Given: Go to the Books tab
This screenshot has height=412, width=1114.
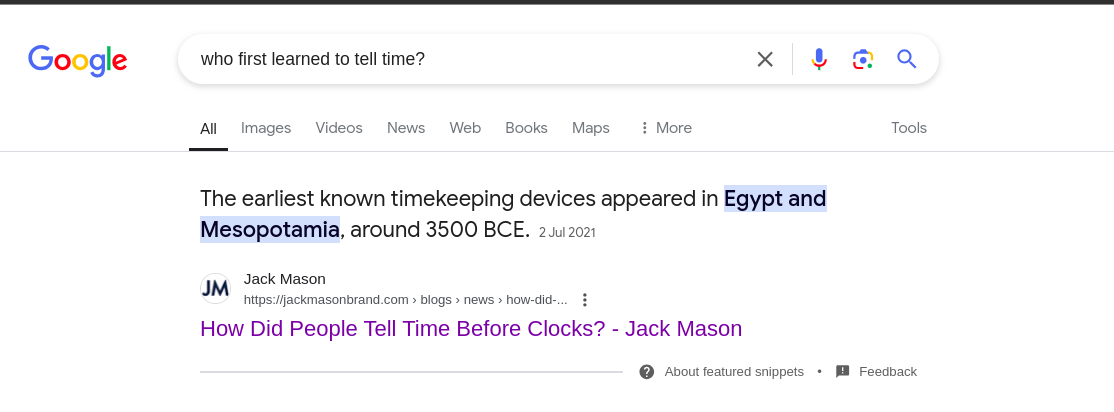Looking at the screenshot, I should point(526,128).
